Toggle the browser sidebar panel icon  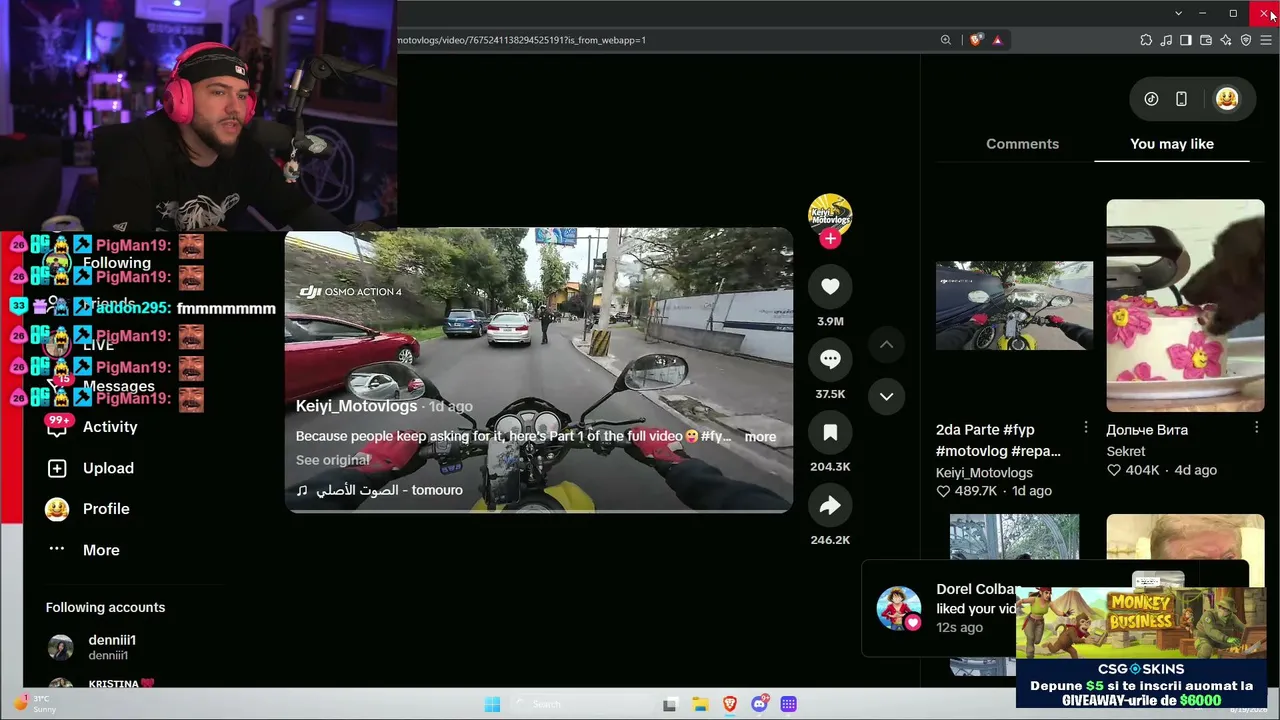[x=1186, y=40]
